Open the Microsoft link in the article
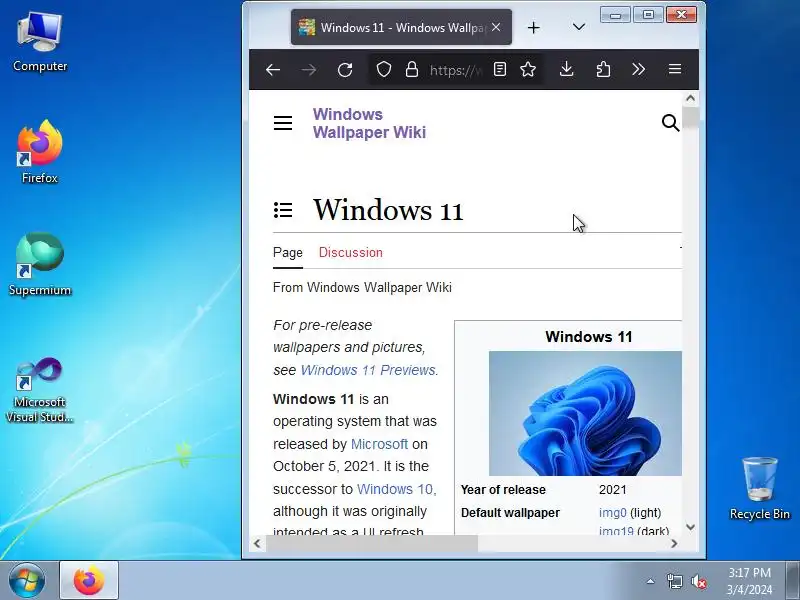This screenshot has height=600, width=800. [379, 444]
